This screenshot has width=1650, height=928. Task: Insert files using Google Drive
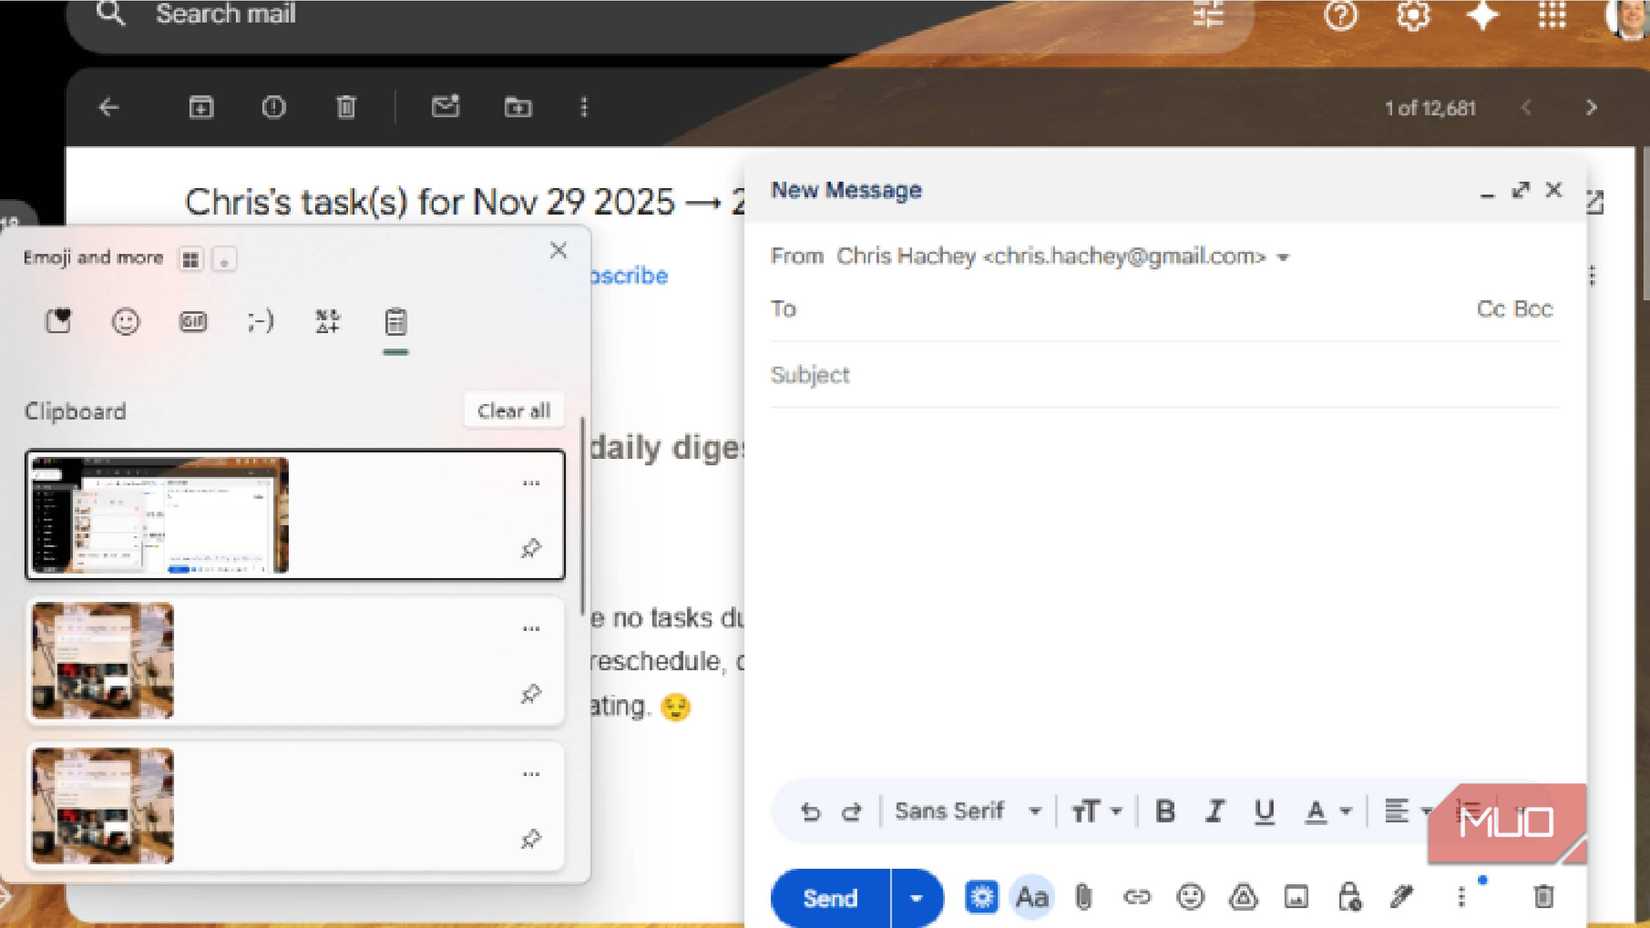point(1243,897)
